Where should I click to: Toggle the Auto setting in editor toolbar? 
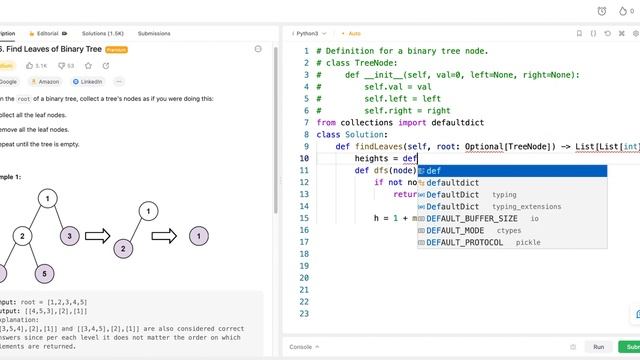coord(351,33)
